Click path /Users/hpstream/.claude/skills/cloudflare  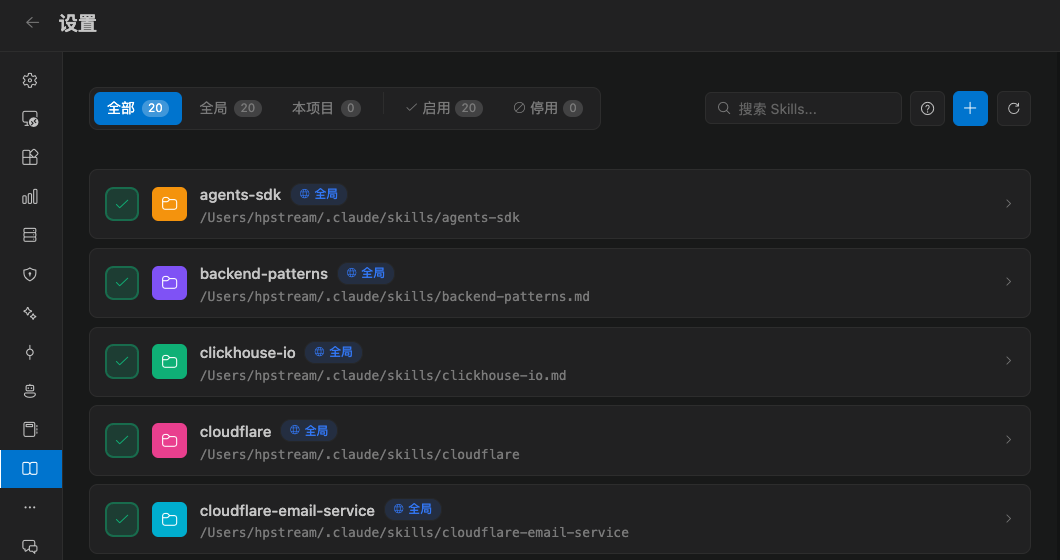coord(360,454)
